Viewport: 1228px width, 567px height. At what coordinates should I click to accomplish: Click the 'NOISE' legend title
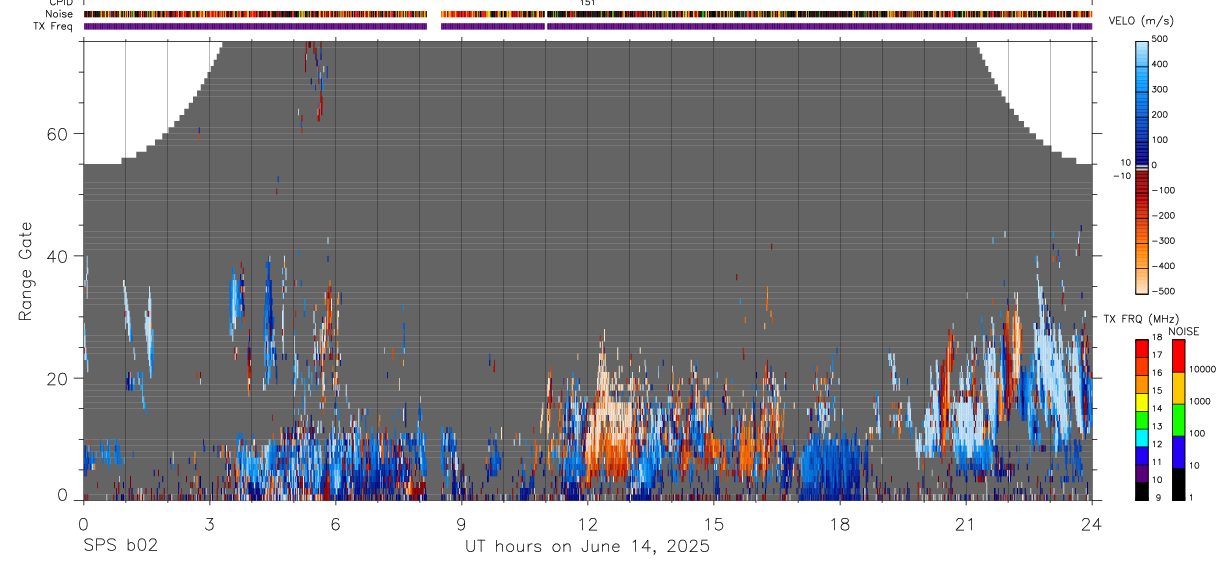(1182, 331)
